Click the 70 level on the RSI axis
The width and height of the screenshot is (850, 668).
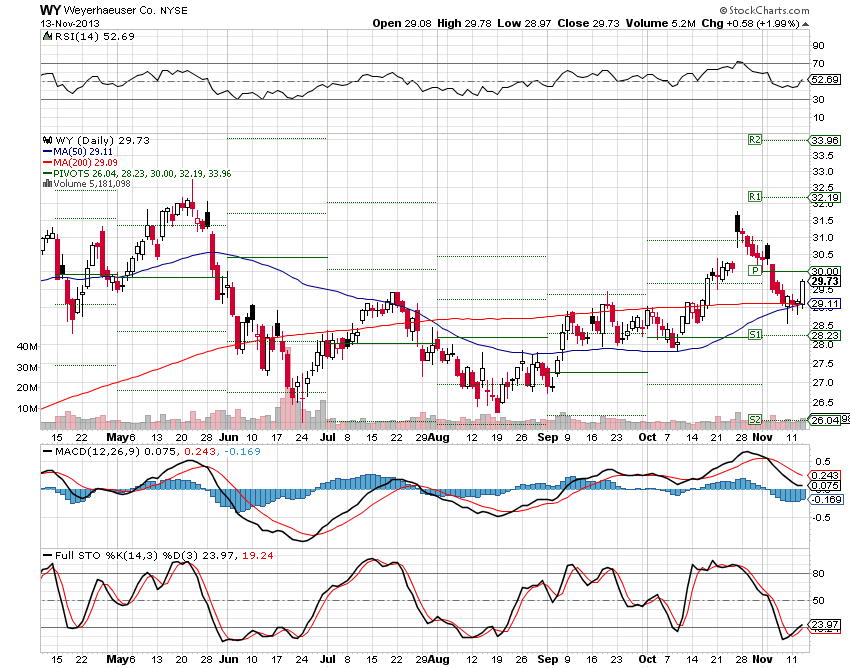point(818,64)
